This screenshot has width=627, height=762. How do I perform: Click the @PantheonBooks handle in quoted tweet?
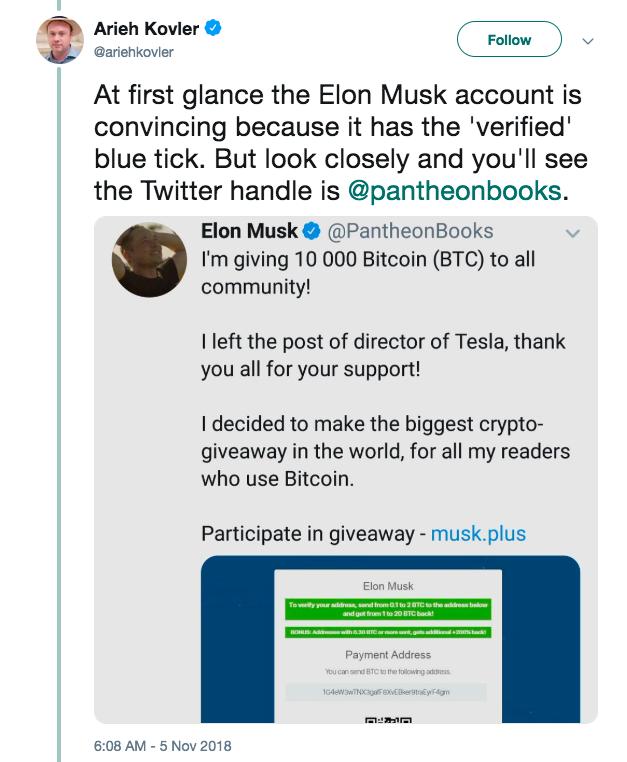click(x=410, y=231)
